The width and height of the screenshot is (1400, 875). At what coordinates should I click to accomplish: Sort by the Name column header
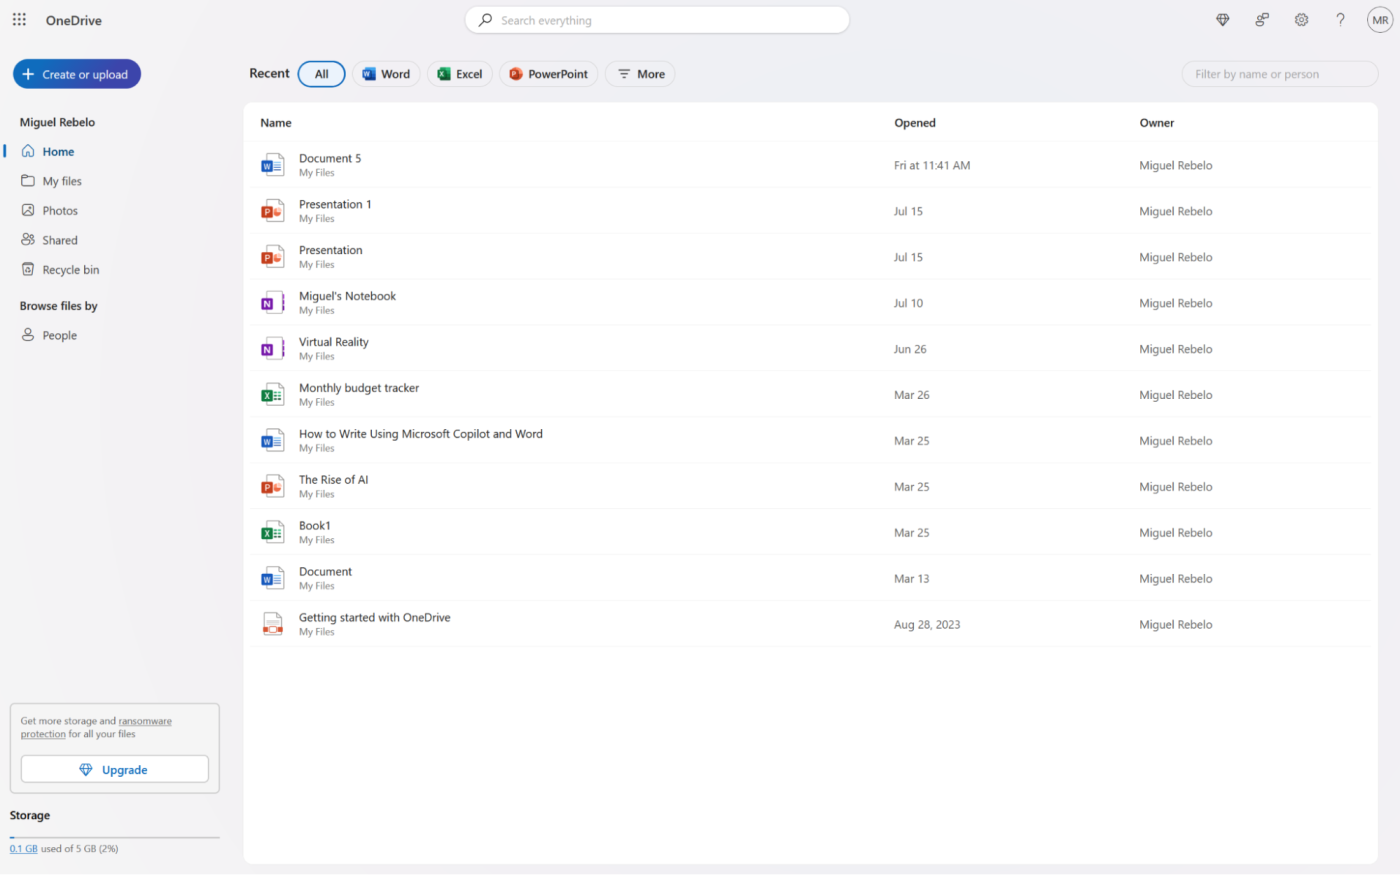[x=276, y=123]
